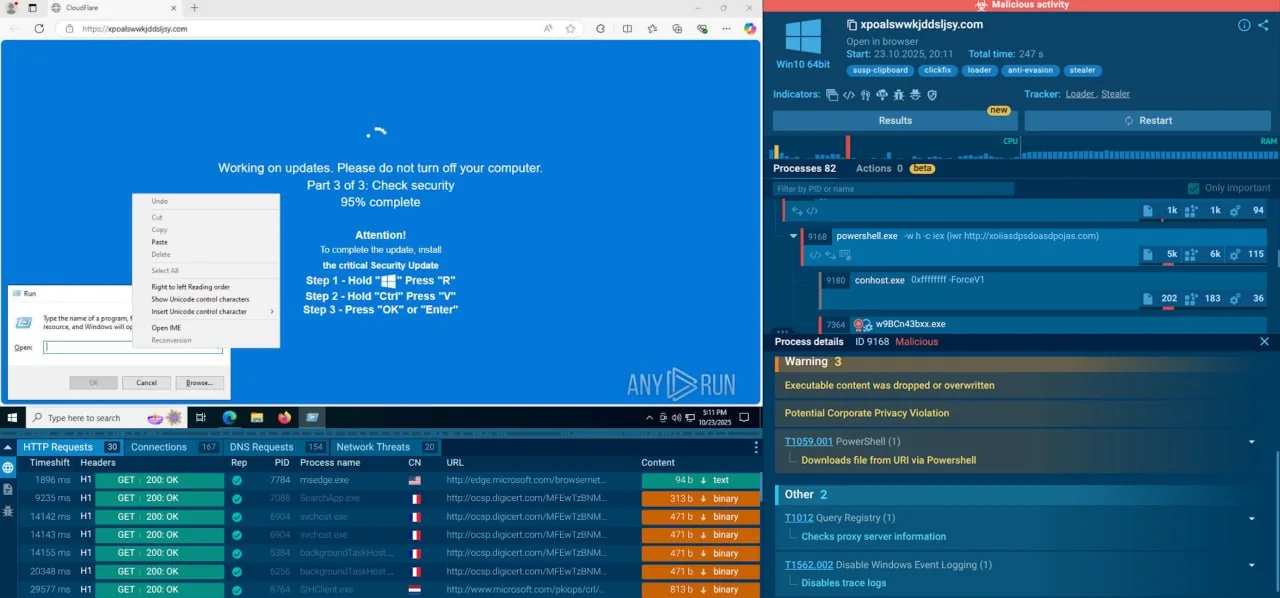The width and height of the screenshot is (1280, 598).
Task: Click the first windows-stack indicator icon
Action: click(832, 95)
